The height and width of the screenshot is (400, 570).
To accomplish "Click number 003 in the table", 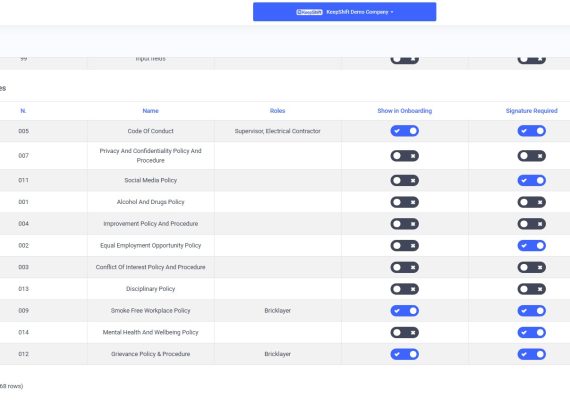I will pos(23,267).
